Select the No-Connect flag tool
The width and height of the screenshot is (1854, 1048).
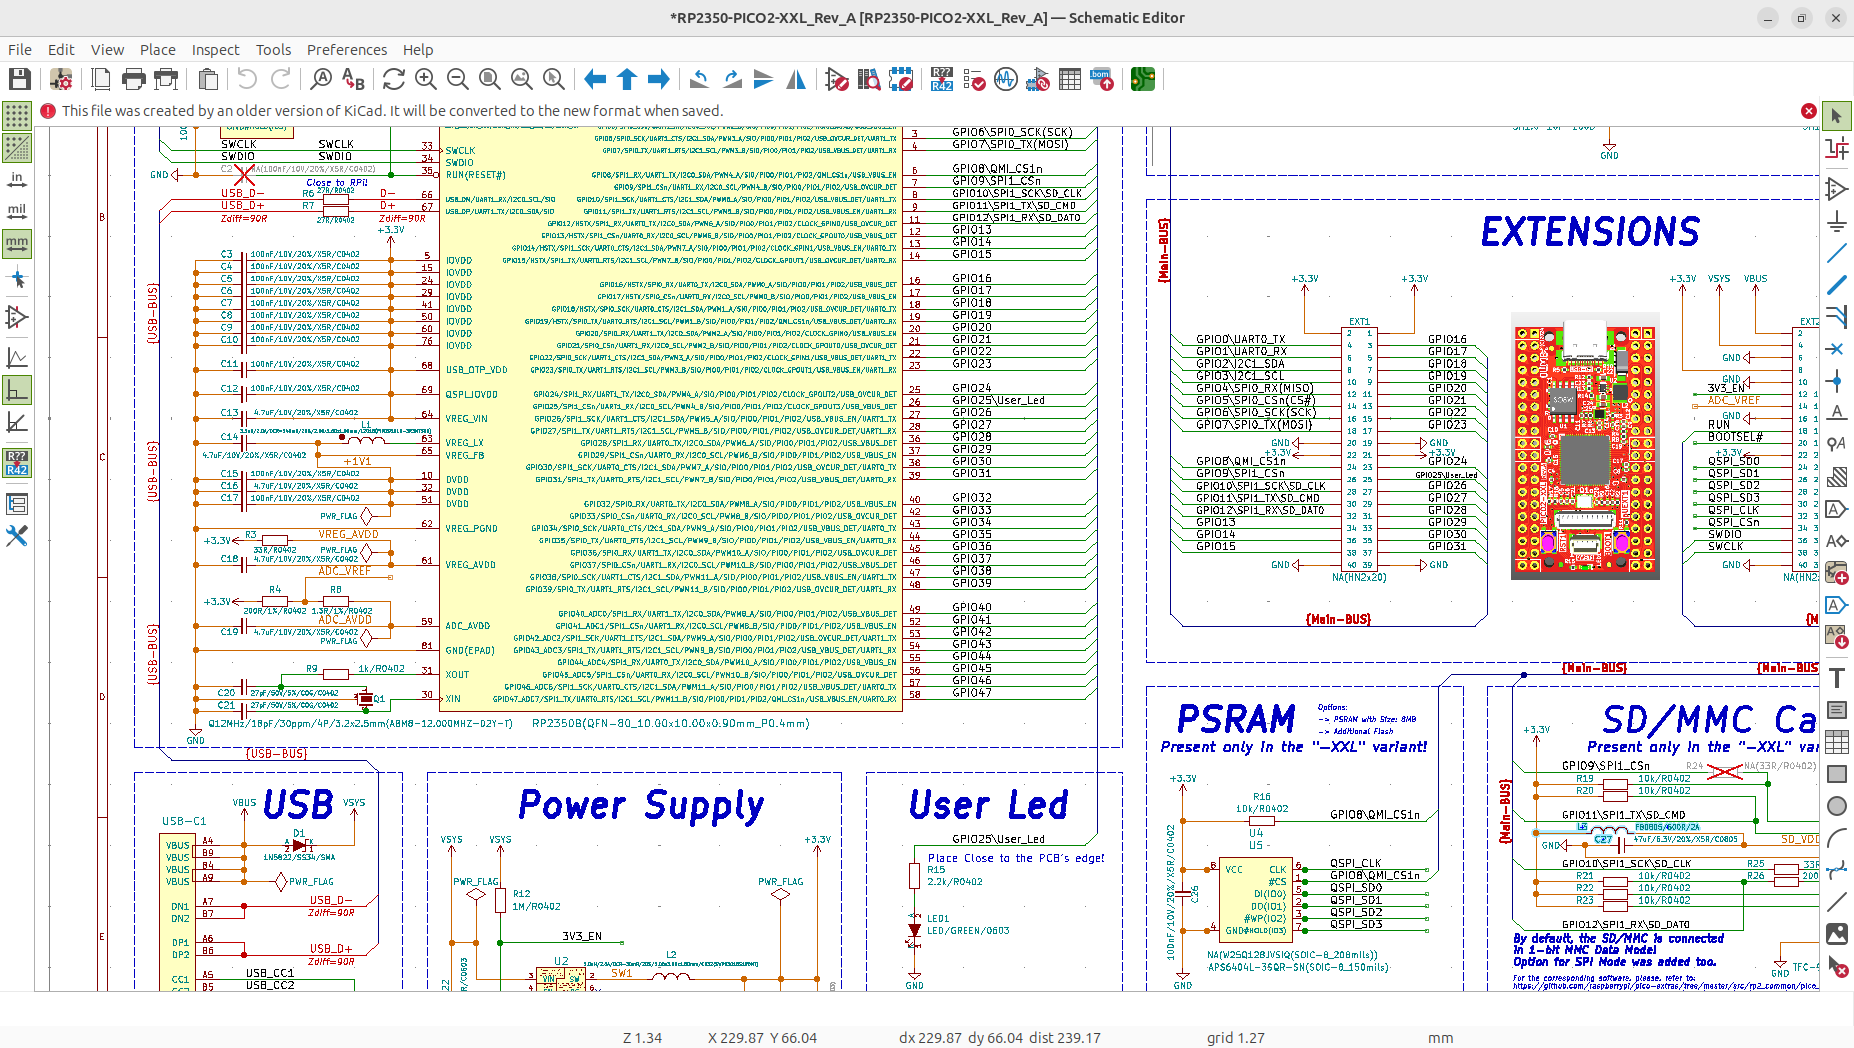1837,349
